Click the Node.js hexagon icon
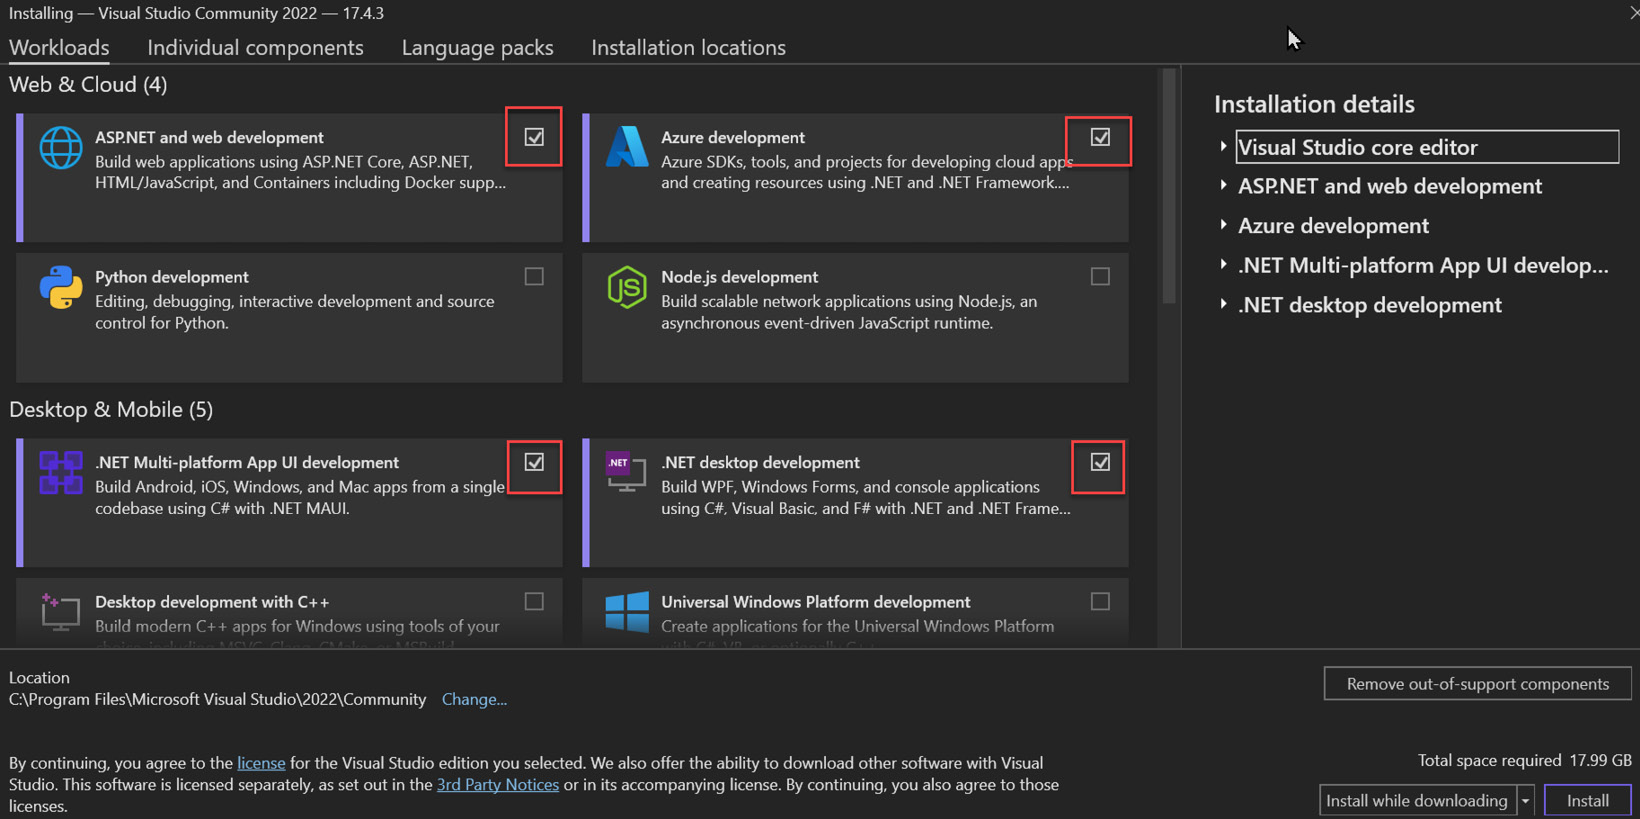The image size is (1640, 819). (x=627, y=287)
